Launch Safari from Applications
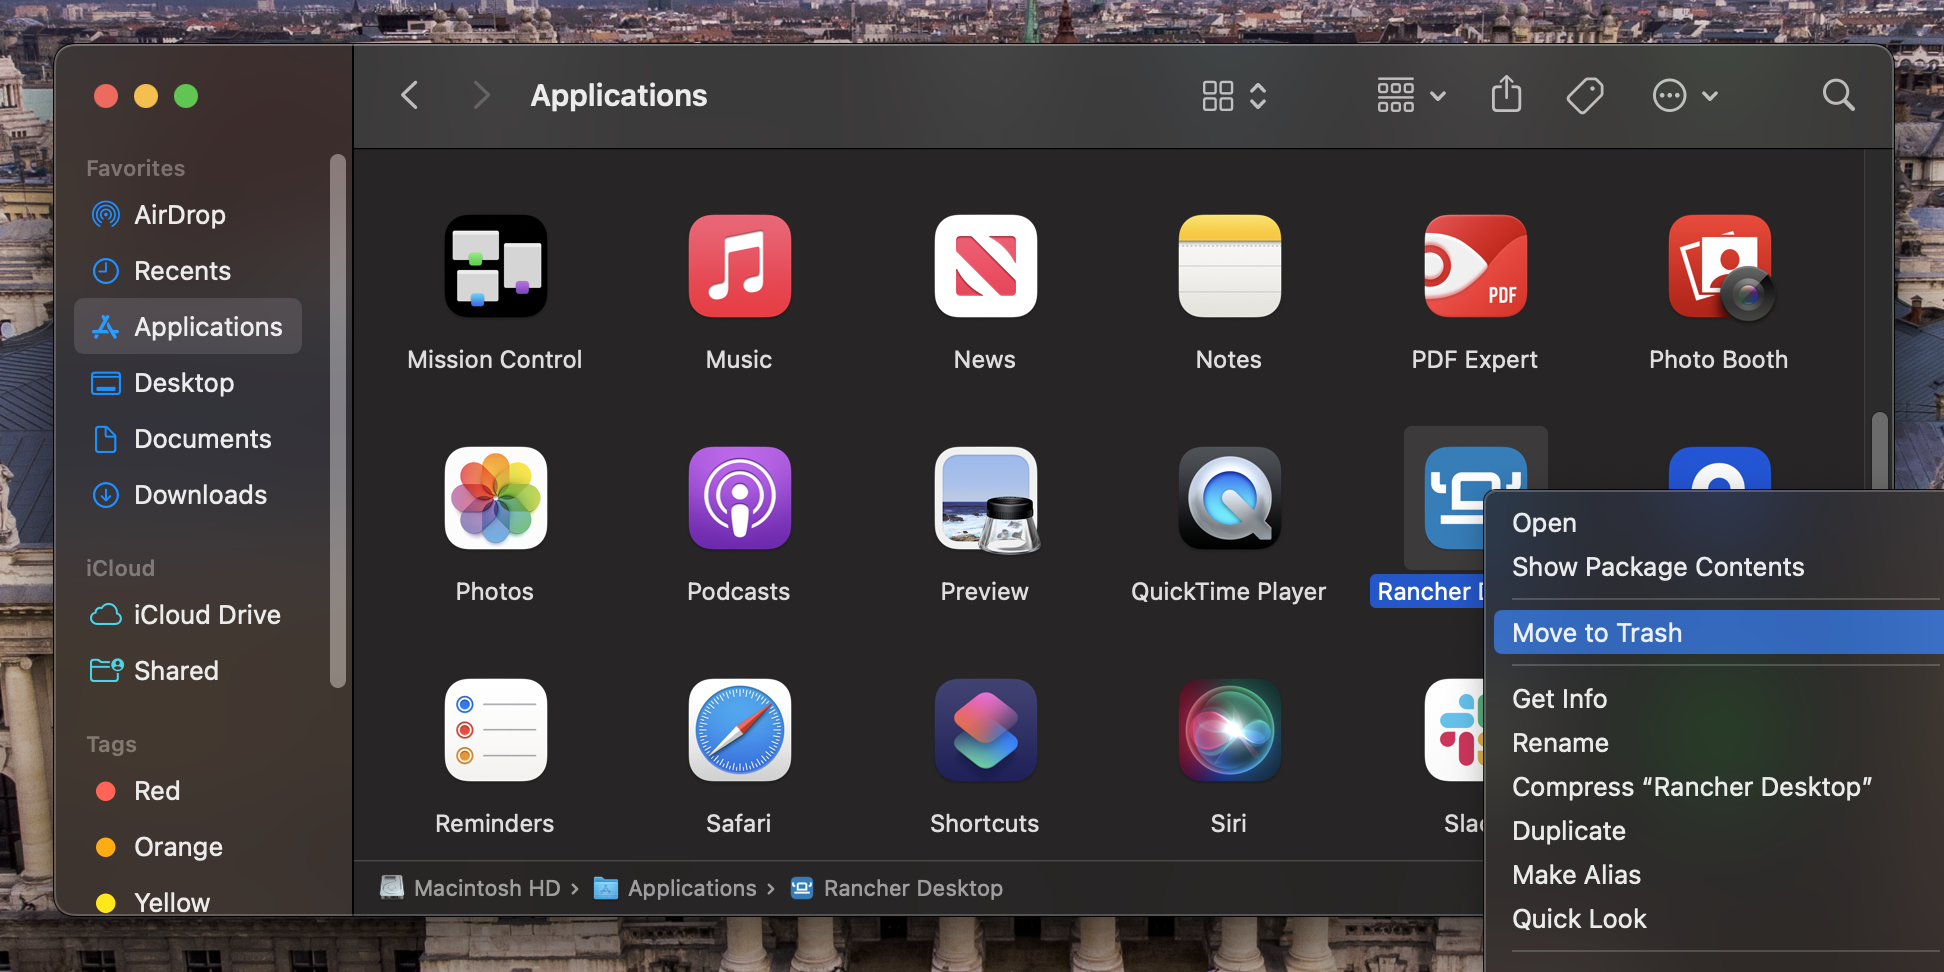The width and height of the screenshot is (1944, 972). coord(739,731)
